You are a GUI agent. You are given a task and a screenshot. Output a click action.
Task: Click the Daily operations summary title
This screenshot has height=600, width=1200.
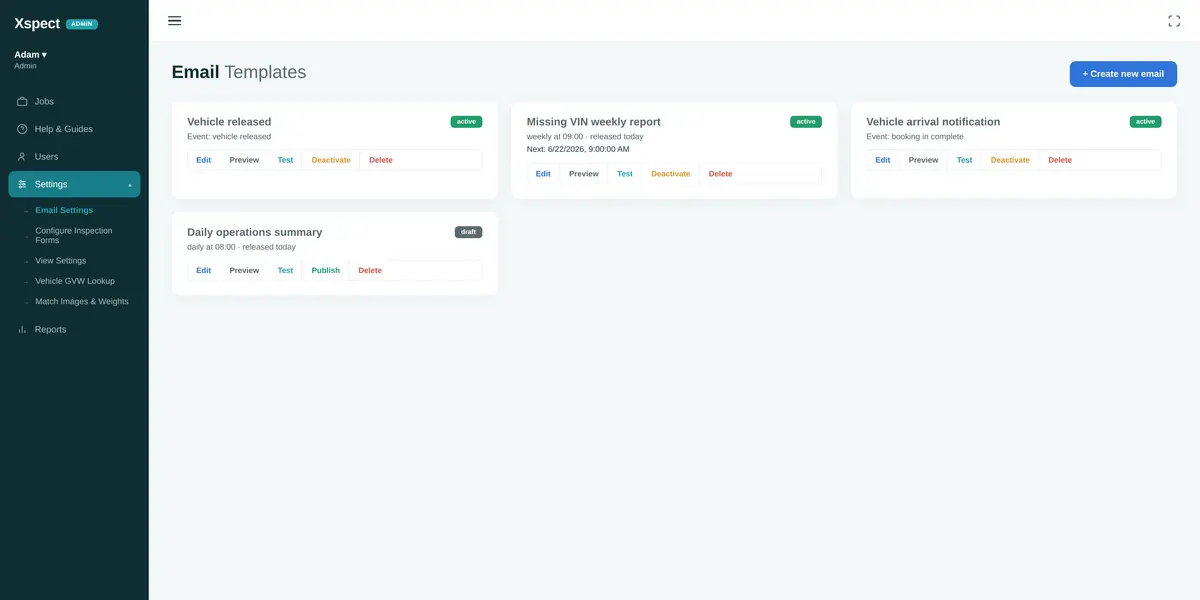[x=255, y=232]
